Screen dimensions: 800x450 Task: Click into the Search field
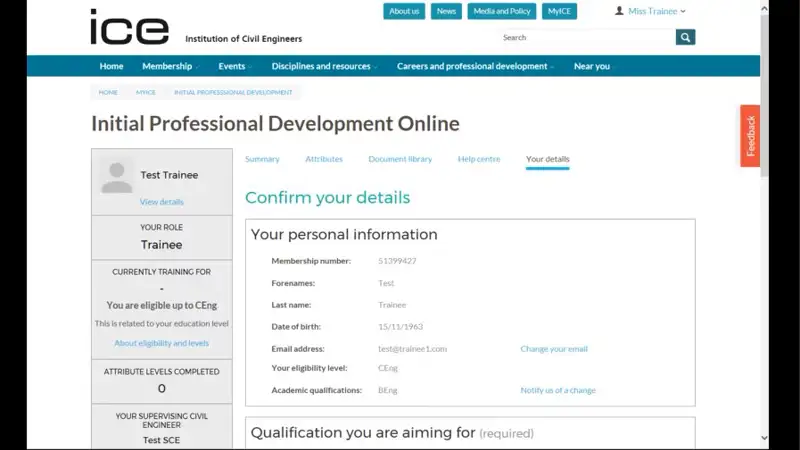click(x=587, y=37)
